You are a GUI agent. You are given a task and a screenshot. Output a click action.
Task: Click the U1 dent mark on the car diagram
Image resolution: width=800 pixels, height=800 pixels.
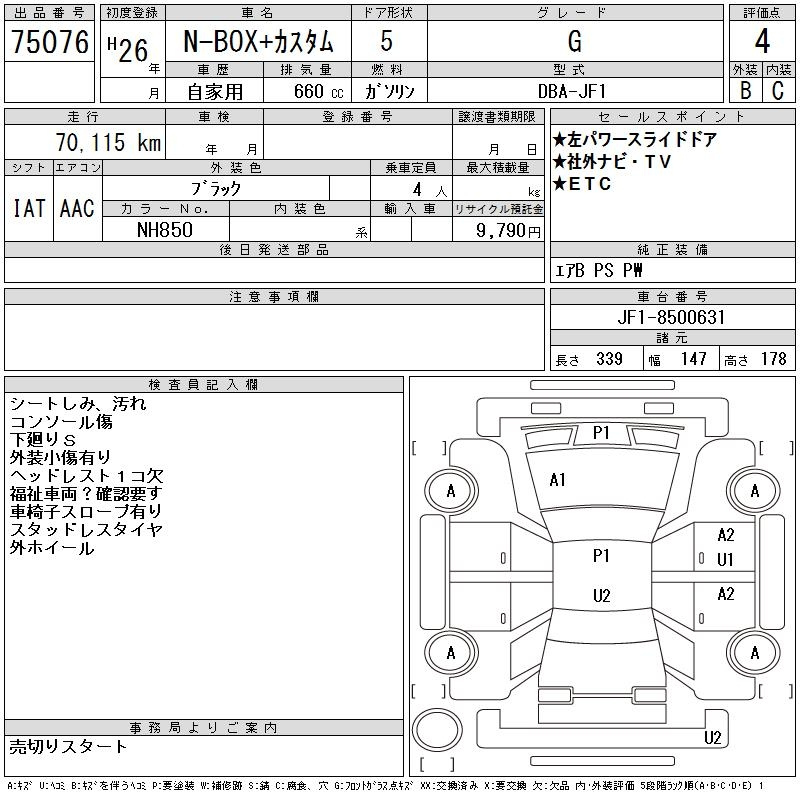click(725, 560)
